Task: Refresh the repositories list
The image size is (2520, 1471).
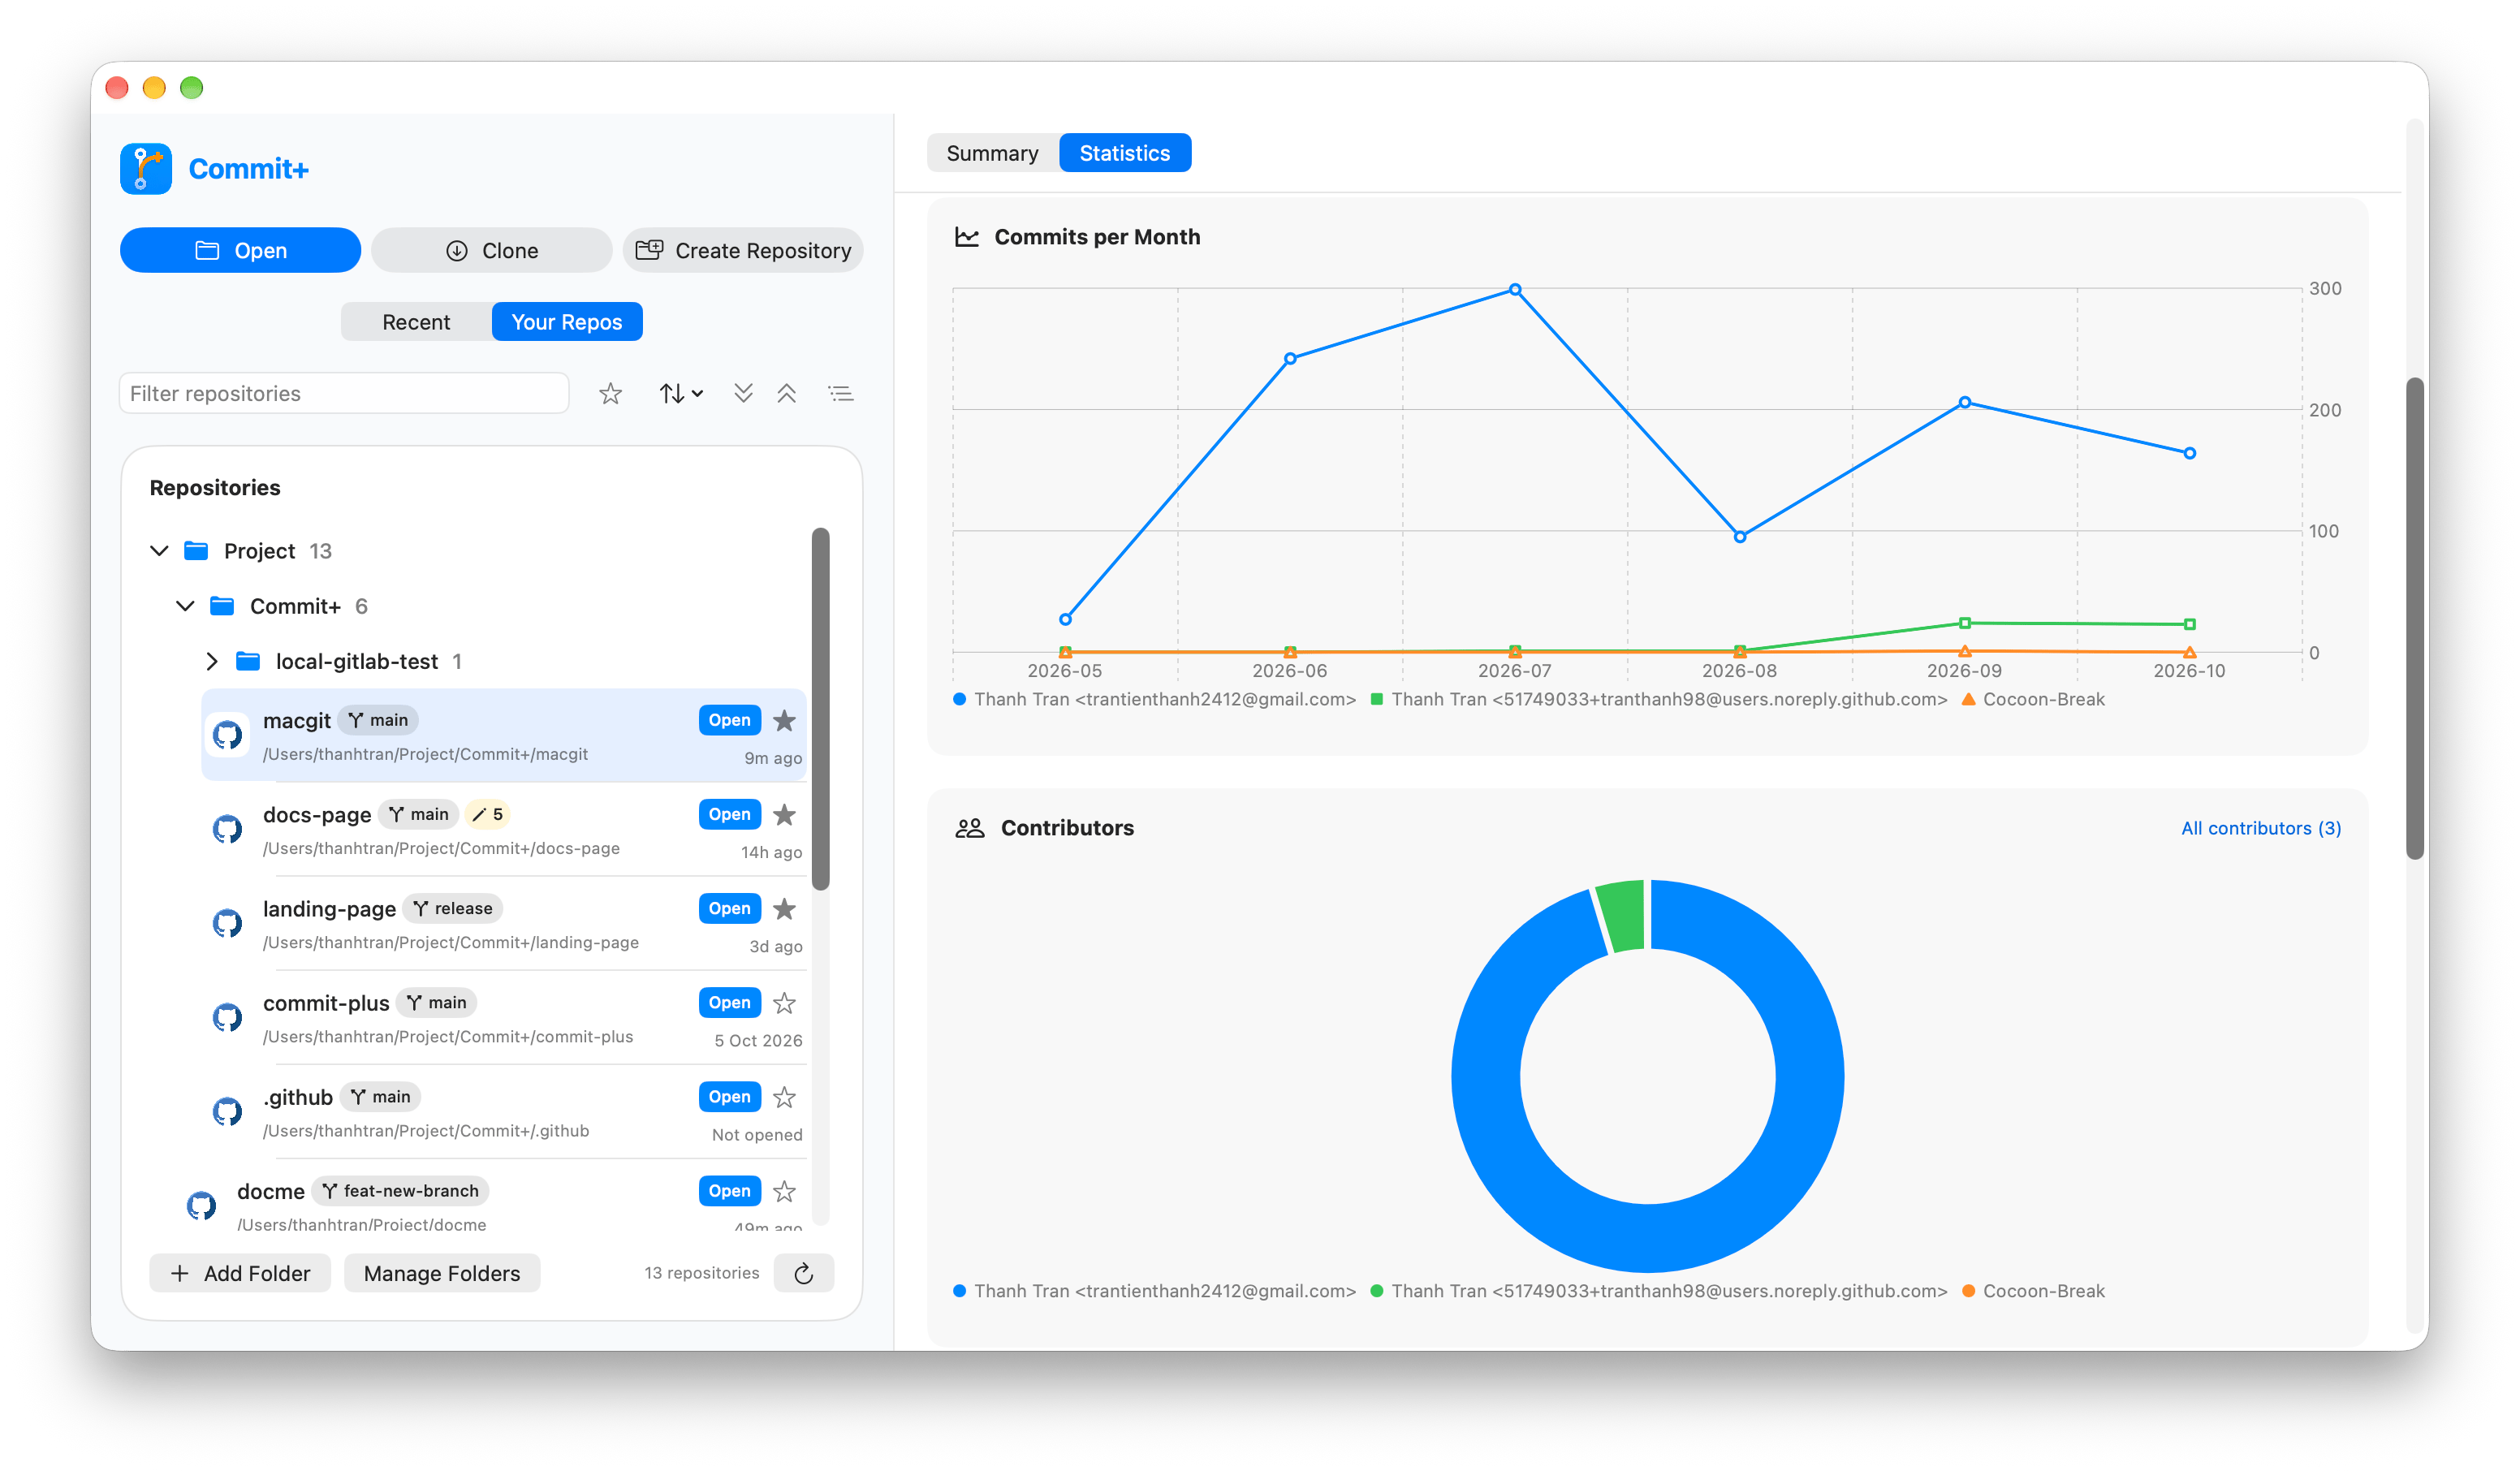Action: click(804, 1273)
